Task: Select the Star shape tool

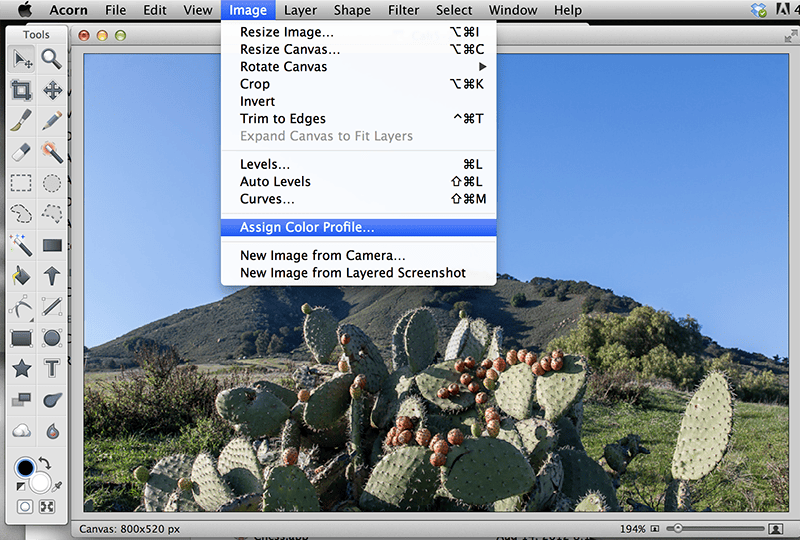Action: [x=22, y=369]
